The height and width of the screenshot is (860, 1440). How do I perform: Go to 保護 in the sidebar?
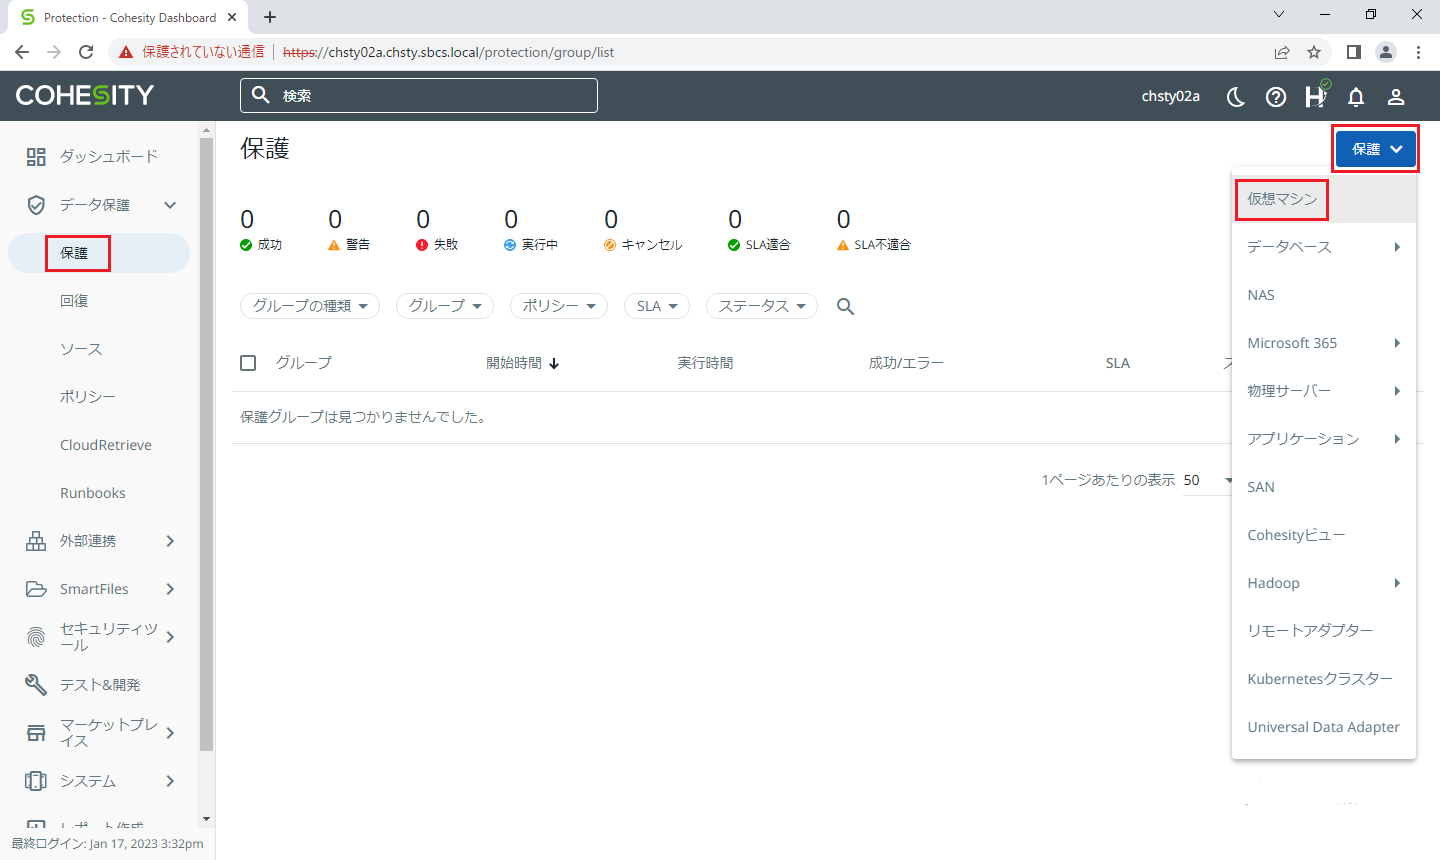[x=99, y=253]
